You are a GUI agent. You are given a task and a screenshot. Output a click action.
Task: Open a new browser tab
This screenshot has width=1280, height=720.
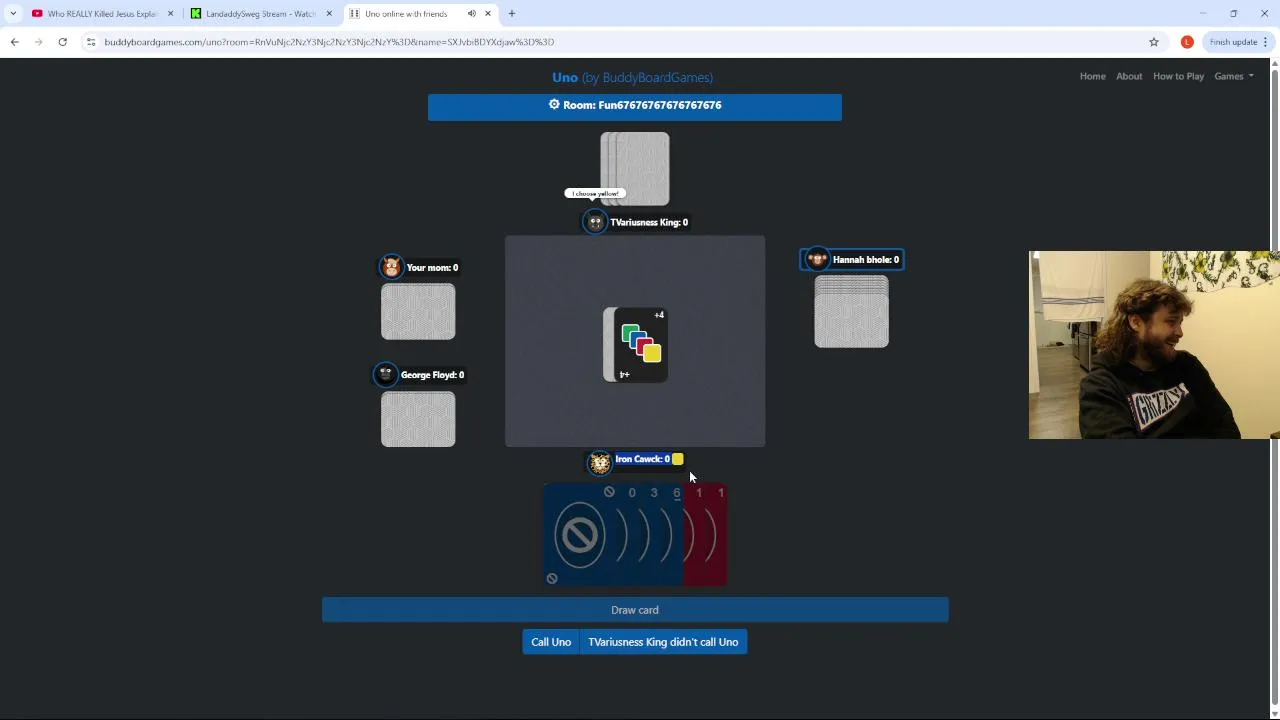pyautogui.click(x=512, y=14)
